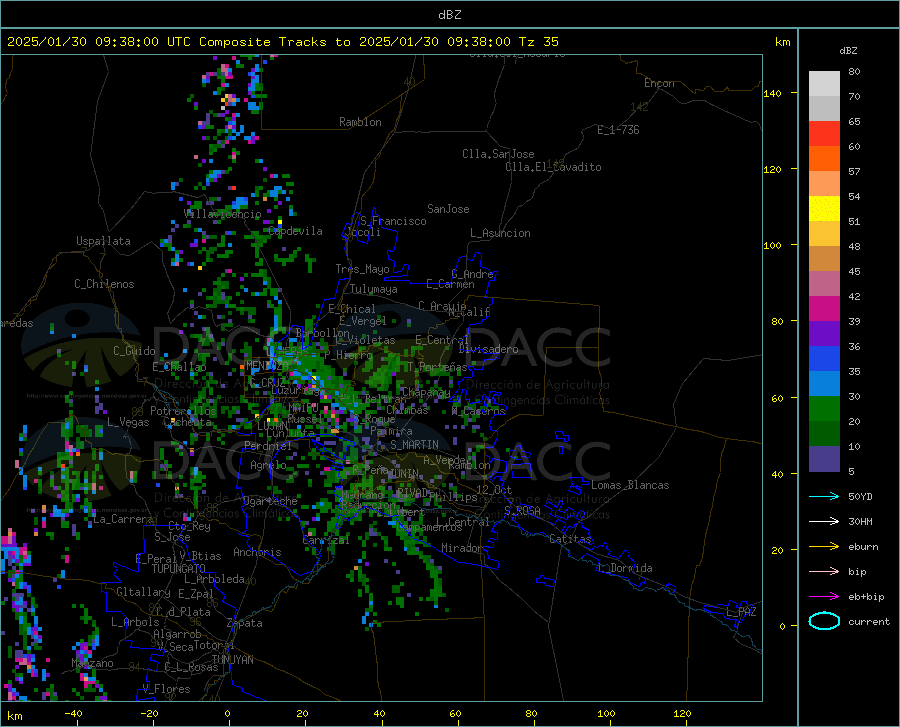
Task: Click the S_MARTIN city label
Action: click(414, 445)
